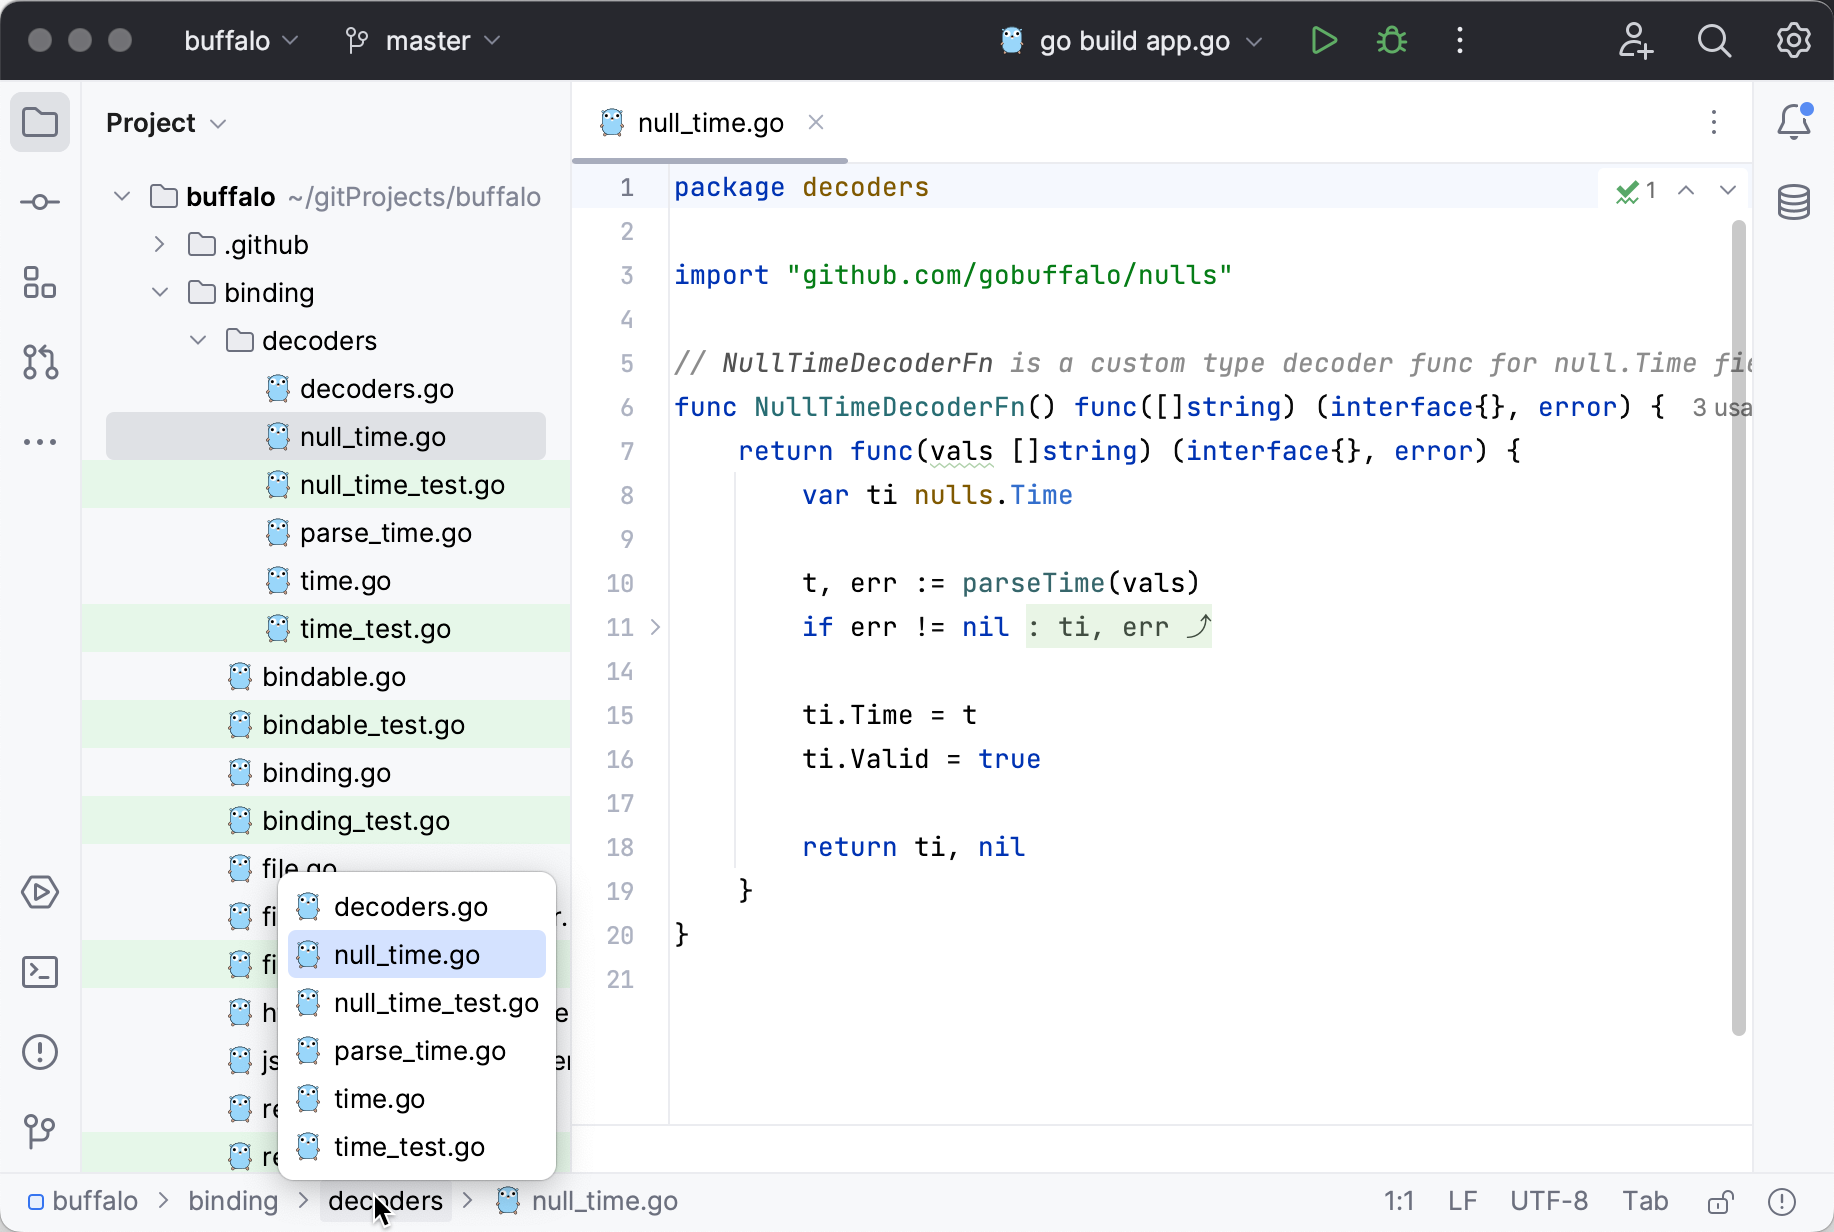The image size is (1834, 1232).
Task: Open the Structure tool window
Action: click(40, 282)
